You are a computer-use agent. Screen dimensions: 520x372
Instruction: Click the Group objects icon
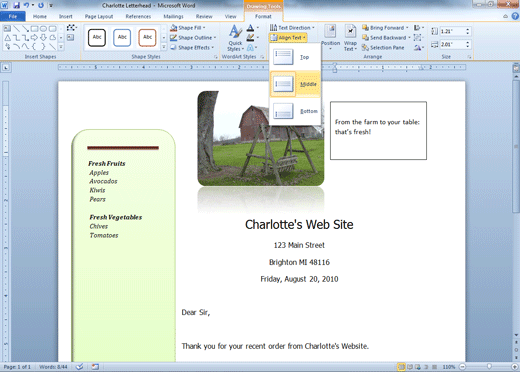point(419,38)
